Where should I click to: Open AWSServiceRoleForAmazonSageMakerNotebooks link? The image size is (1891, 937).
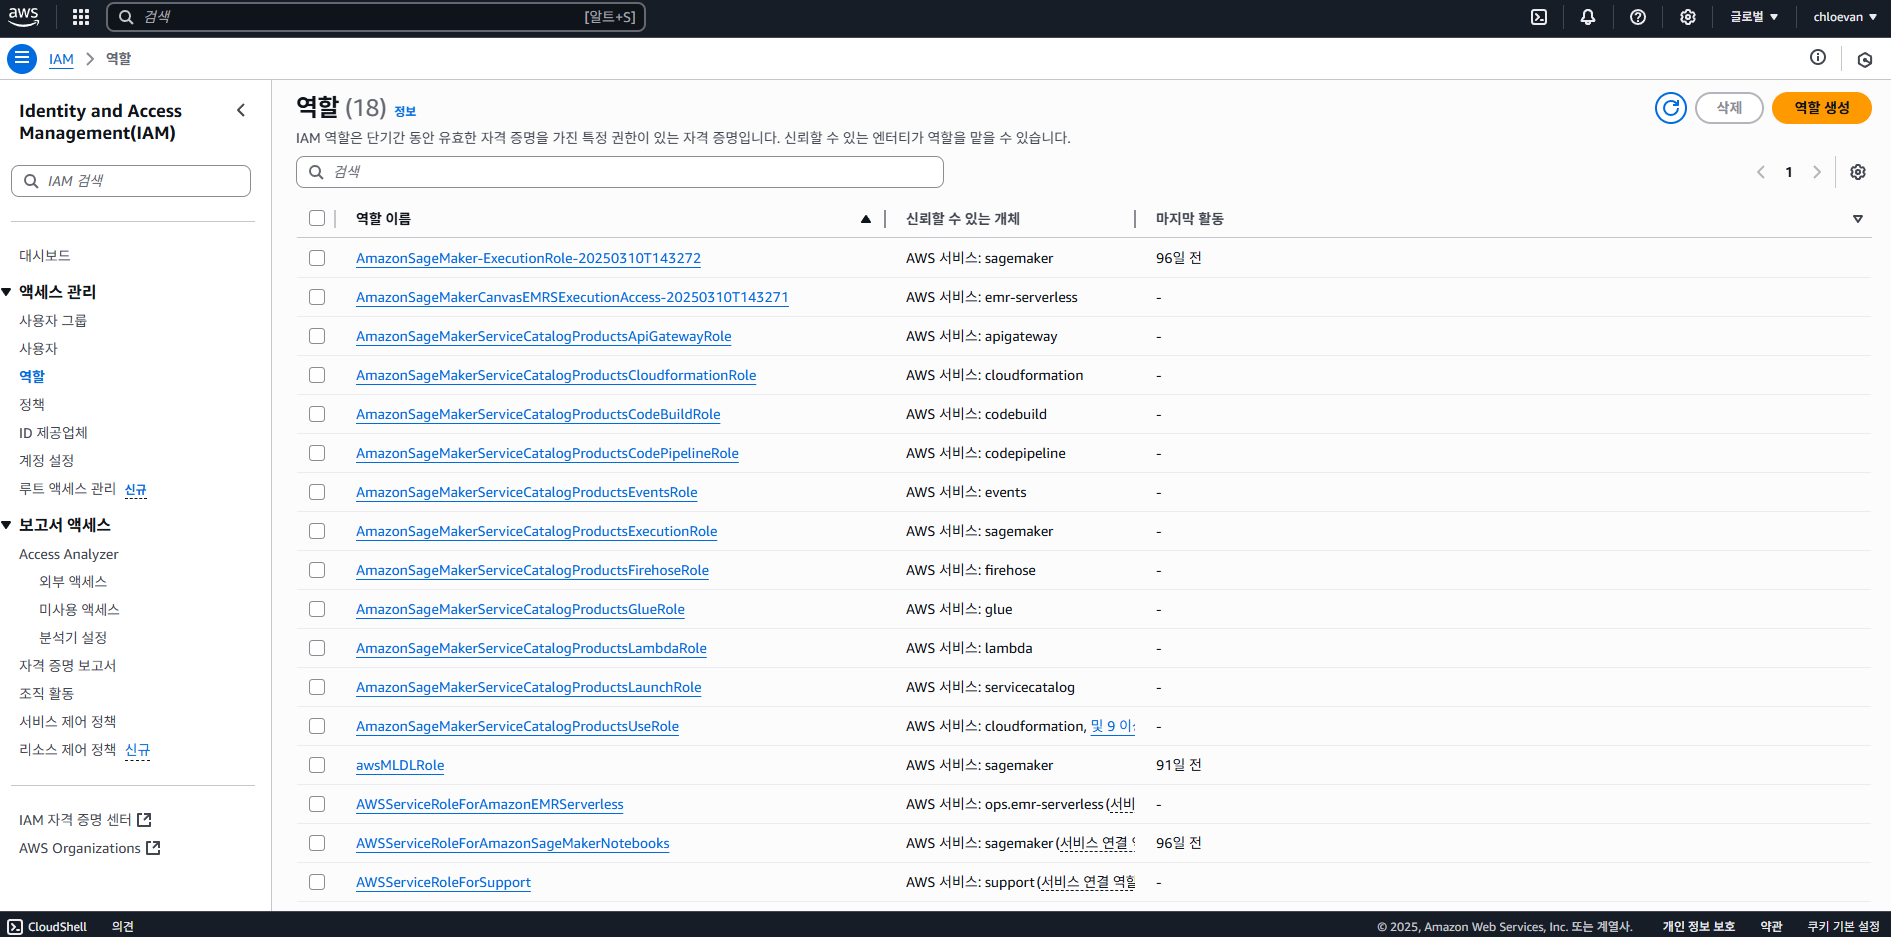click(x=512, y=843)
